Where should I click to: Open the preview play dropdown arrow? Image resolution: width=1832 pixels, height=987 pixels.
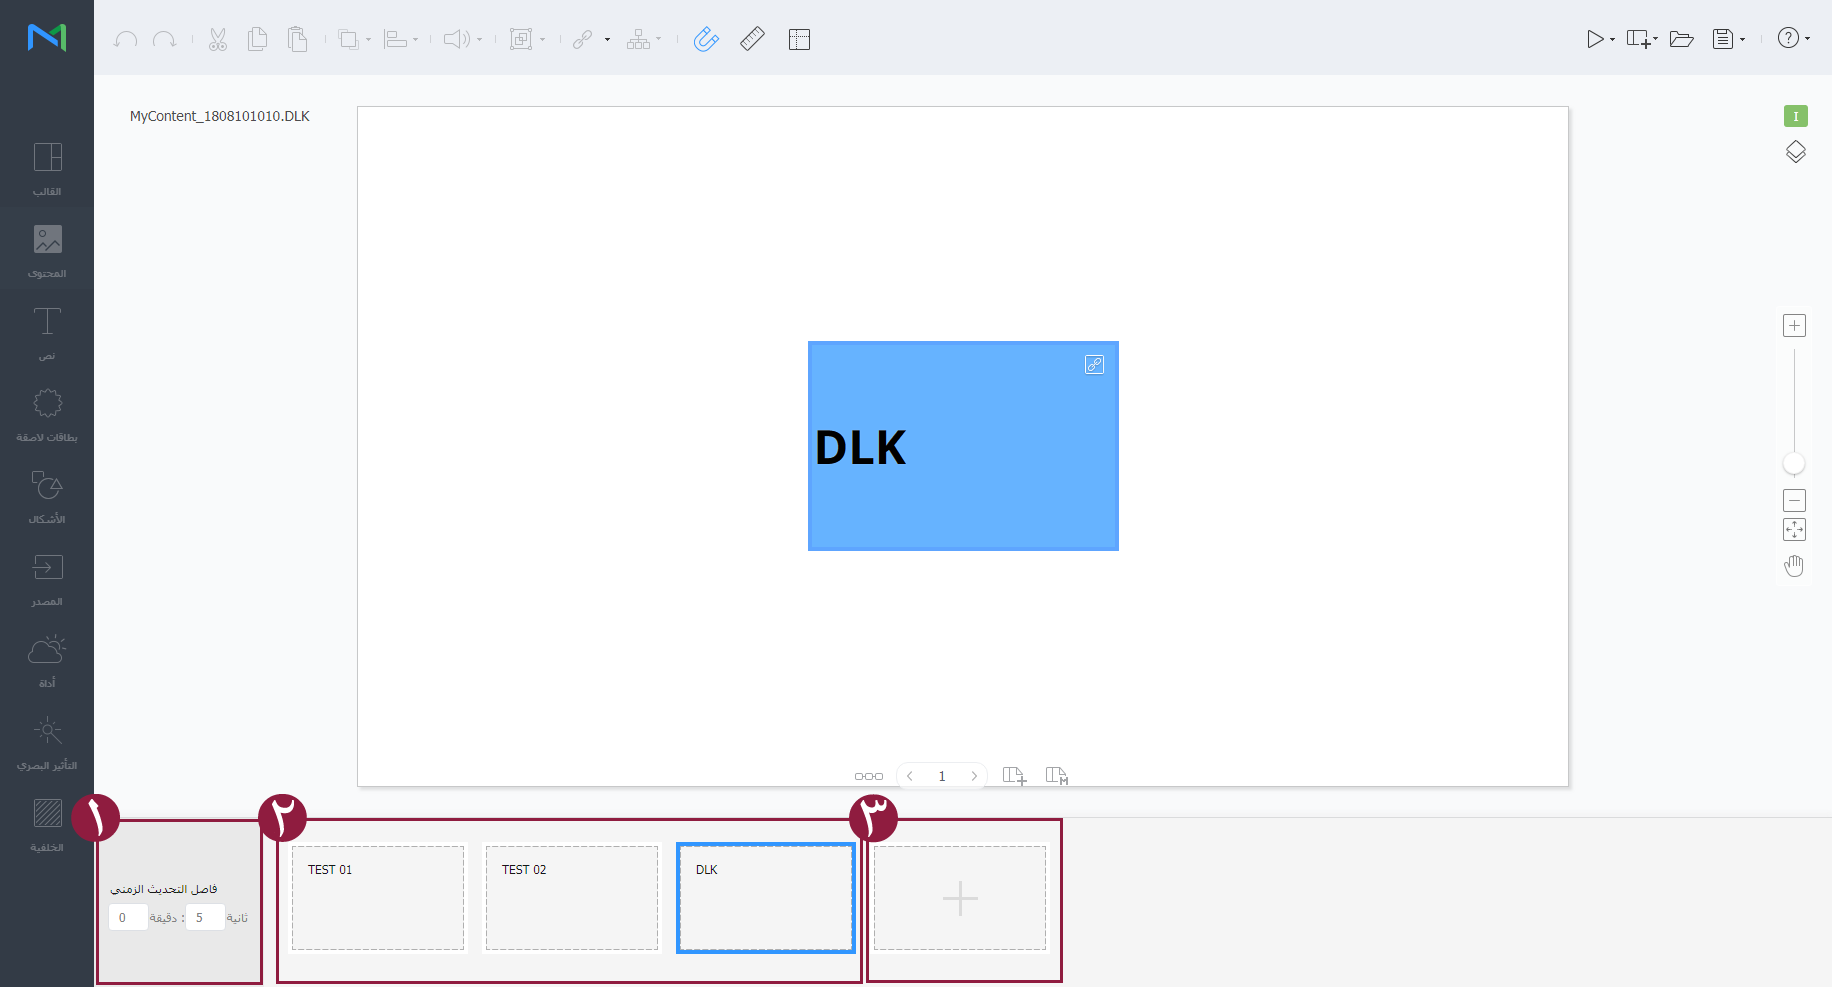pyautogui.click(x=1612, y=40)
